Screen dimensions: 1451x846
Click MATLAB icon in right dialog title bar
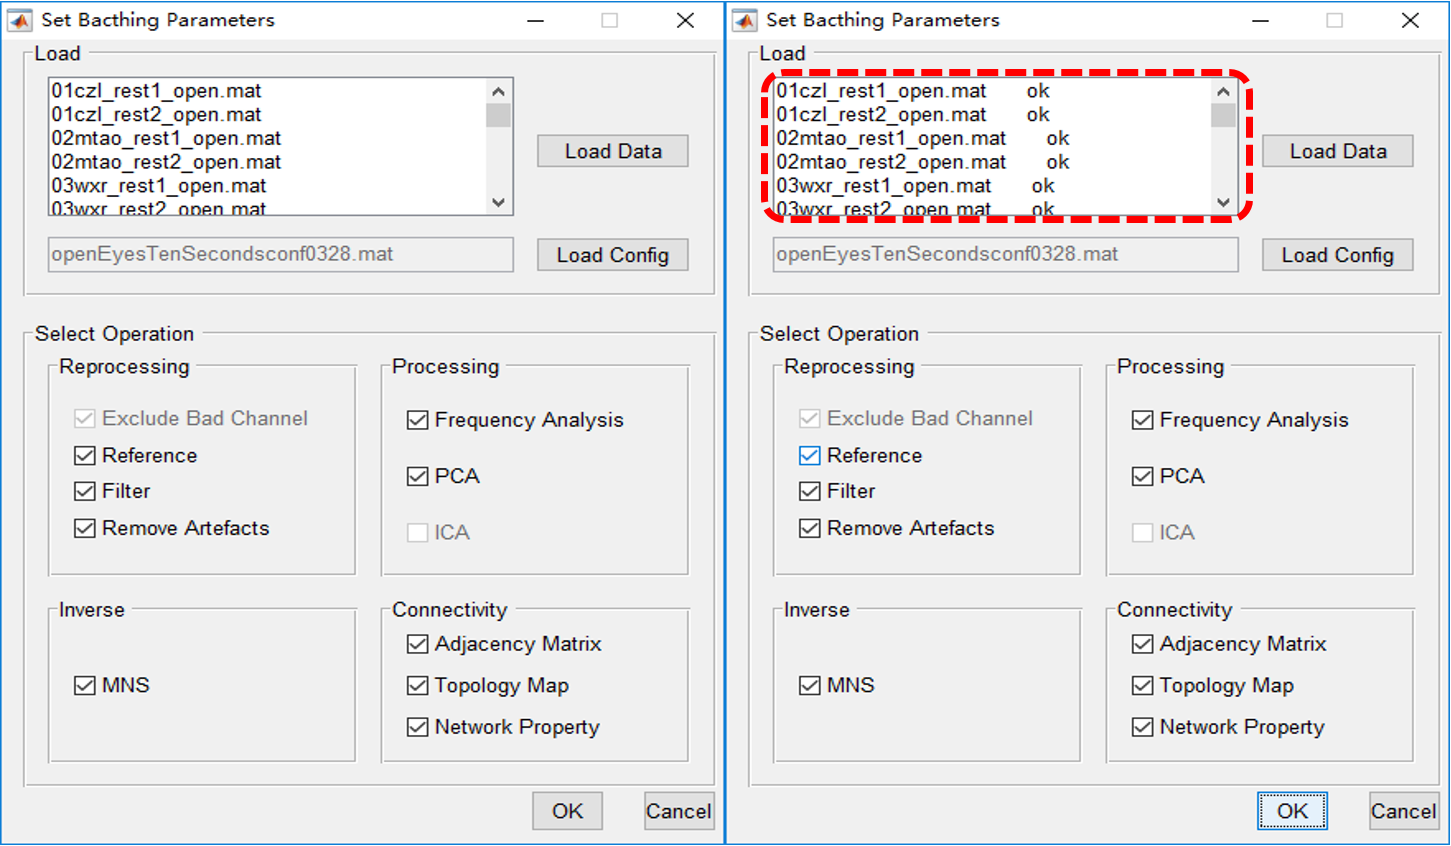click(744, 20)
